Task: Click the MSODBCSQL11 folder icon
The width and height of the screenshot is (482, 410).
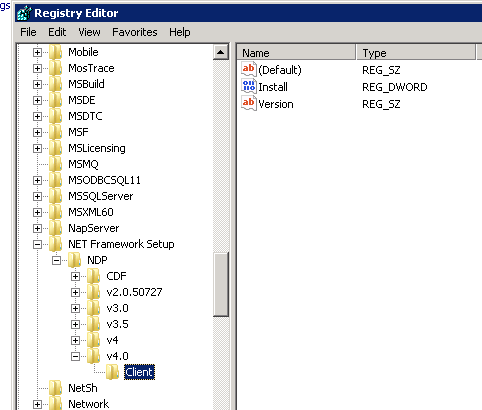Action: 55,180
